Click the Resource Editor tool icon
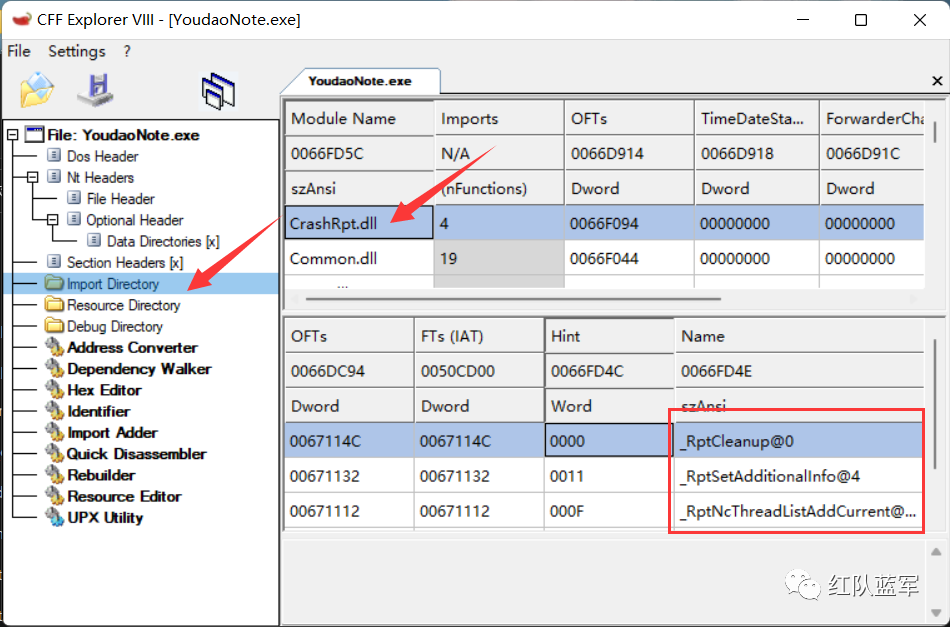The width and height of the screenshot is (950, 627). (55, 496)
